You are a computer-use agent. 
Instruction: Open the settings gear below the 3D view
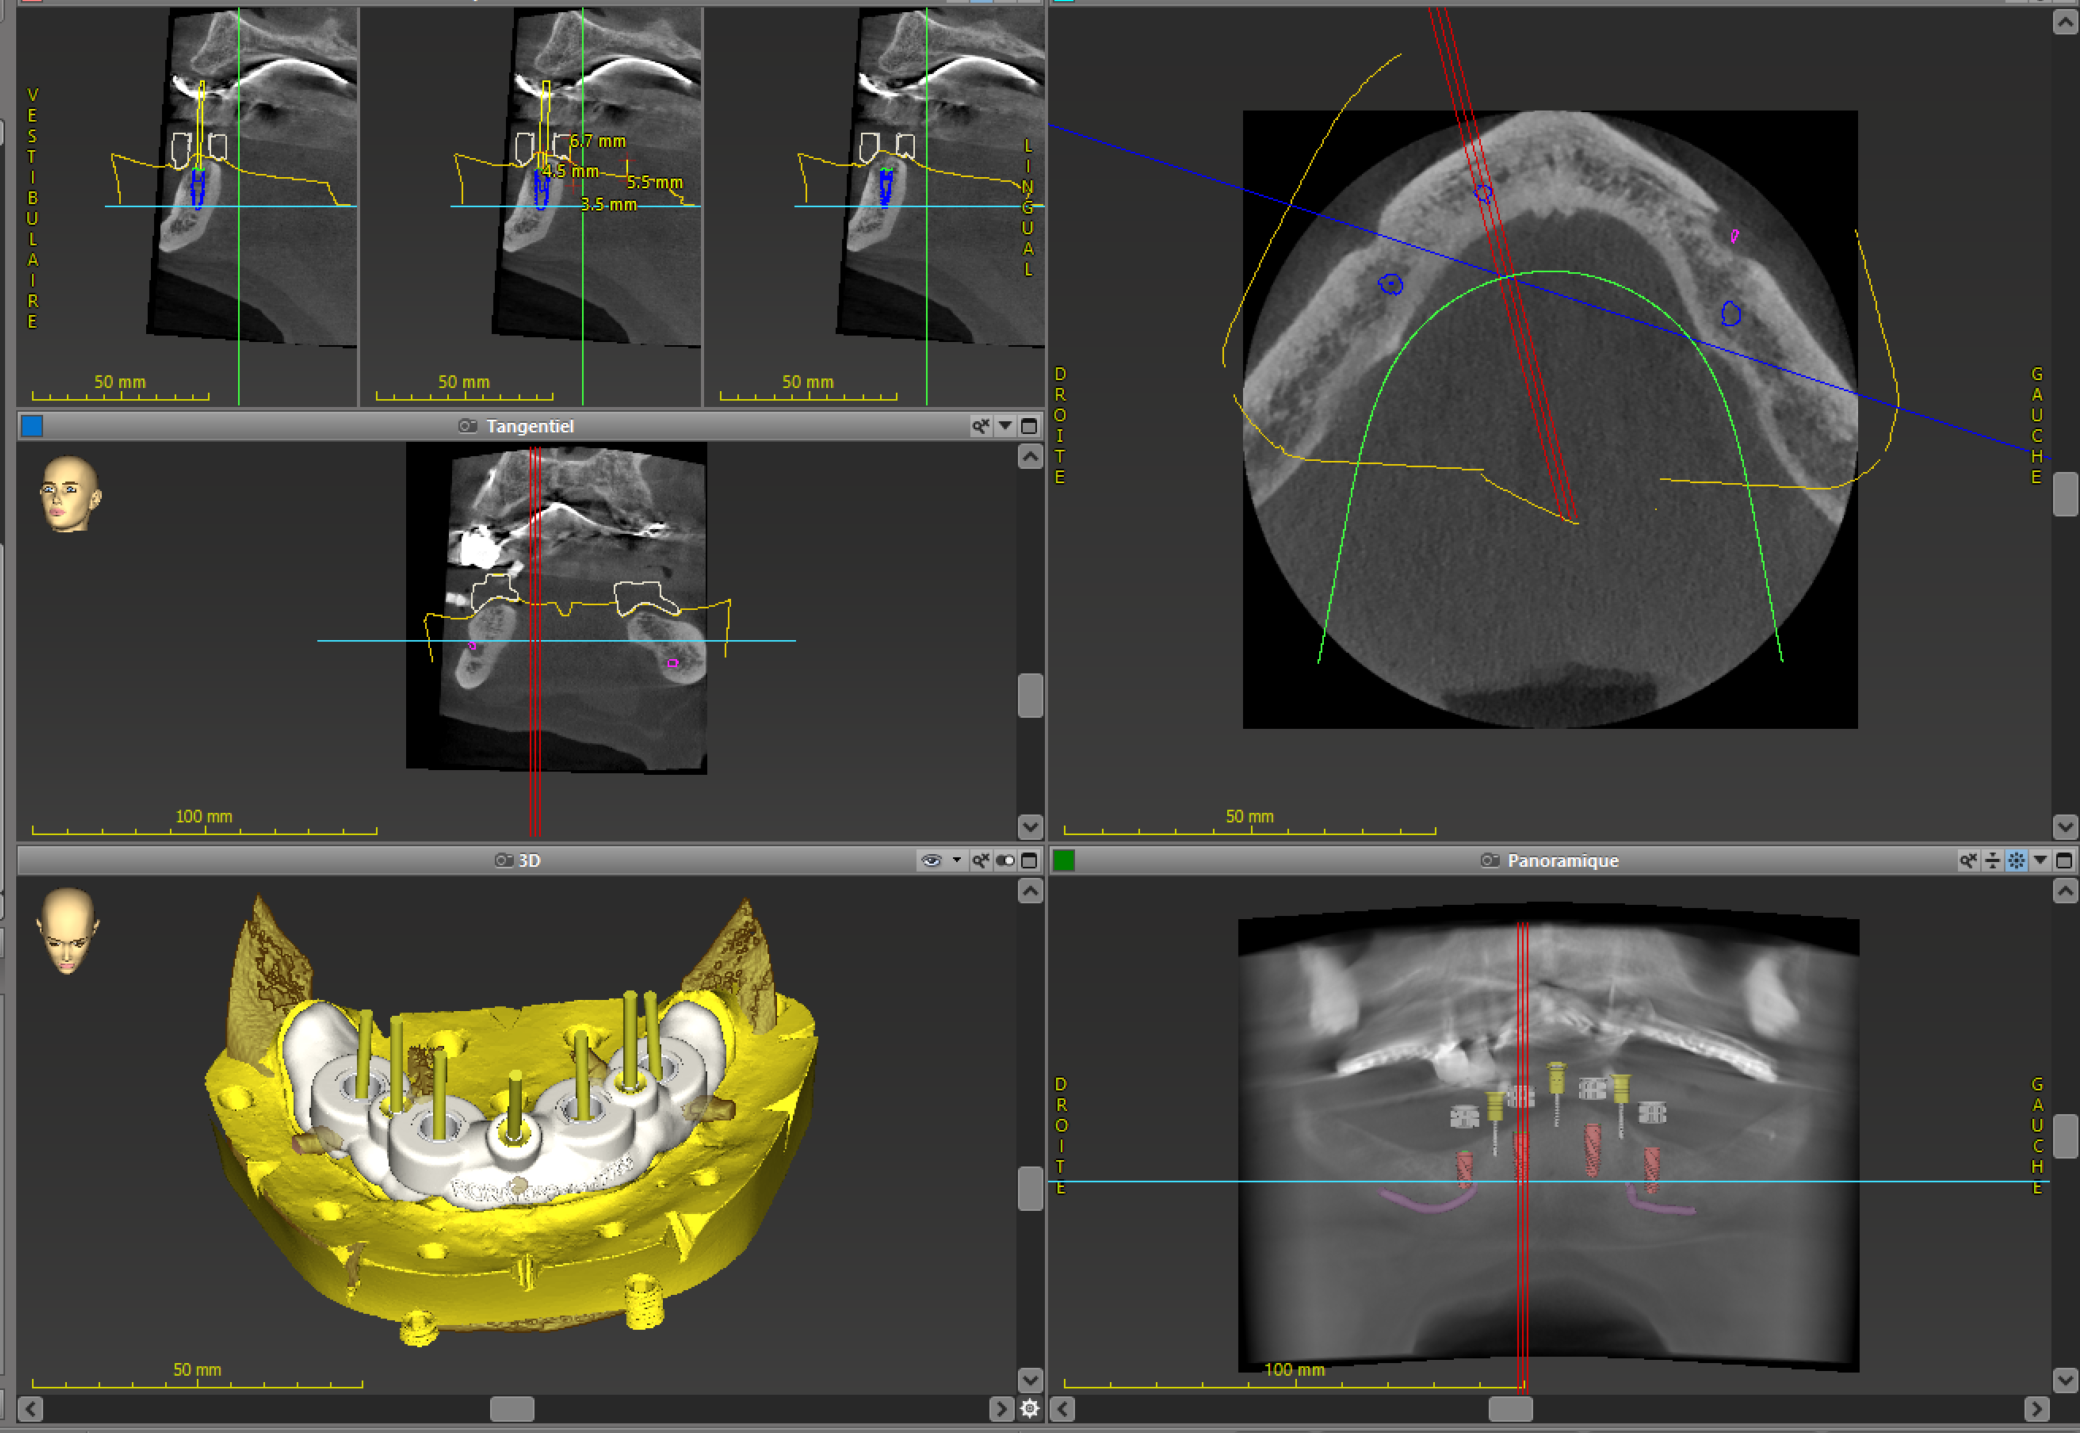tap(1030, 1408)
